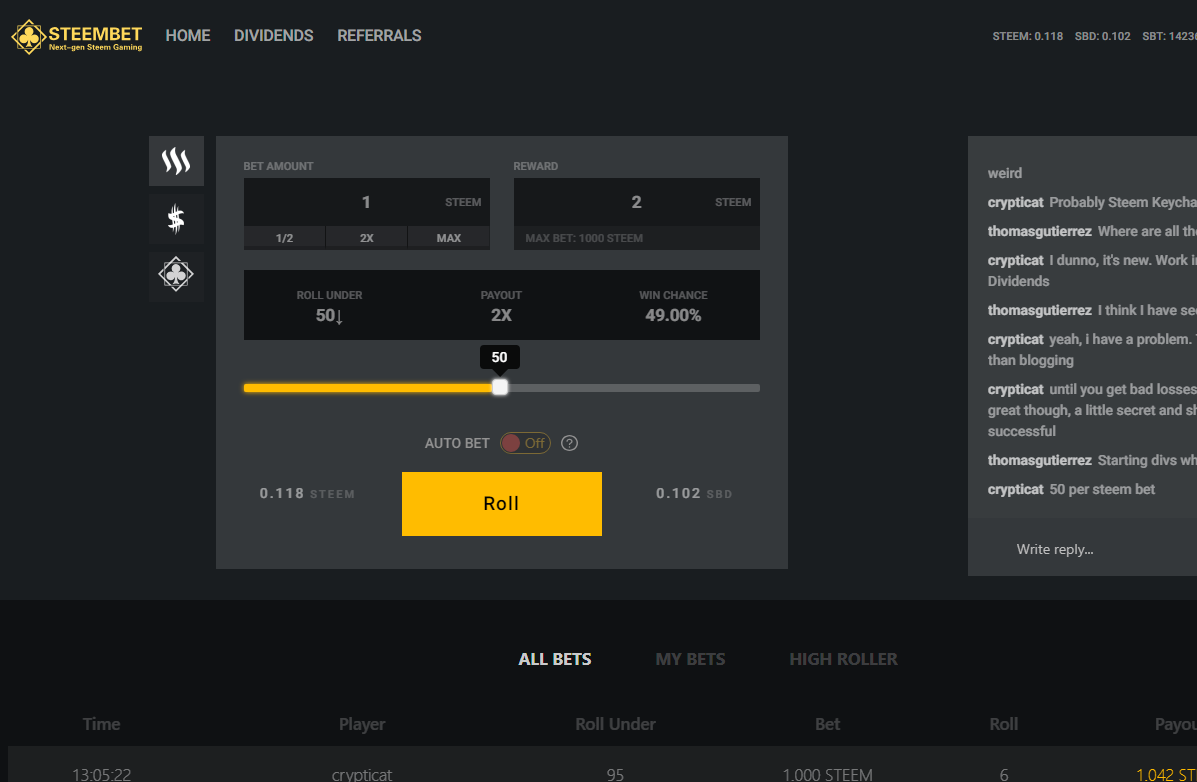
Task: Click the Bet Amount input field
Action: point(366,202)
